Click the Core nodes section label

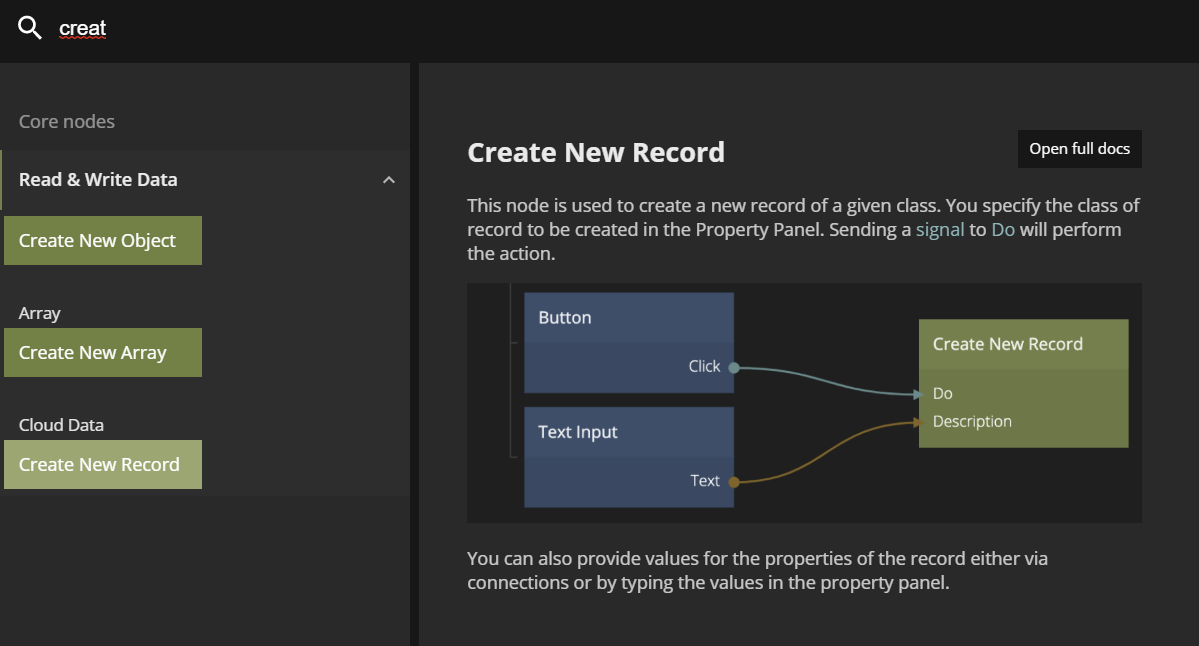pyautogui.click(x=67, y=122)
